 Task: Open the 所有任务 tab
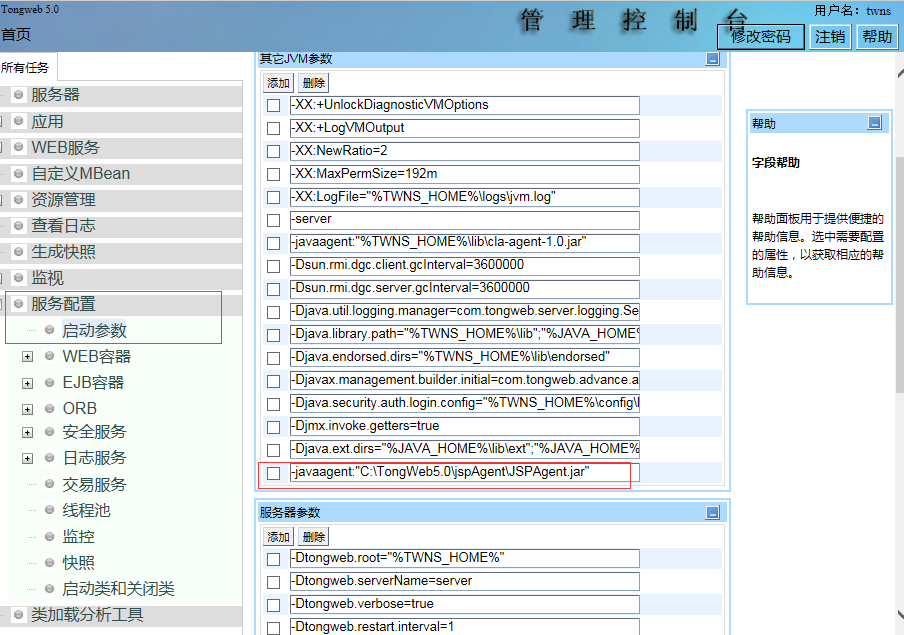[26, 67]
